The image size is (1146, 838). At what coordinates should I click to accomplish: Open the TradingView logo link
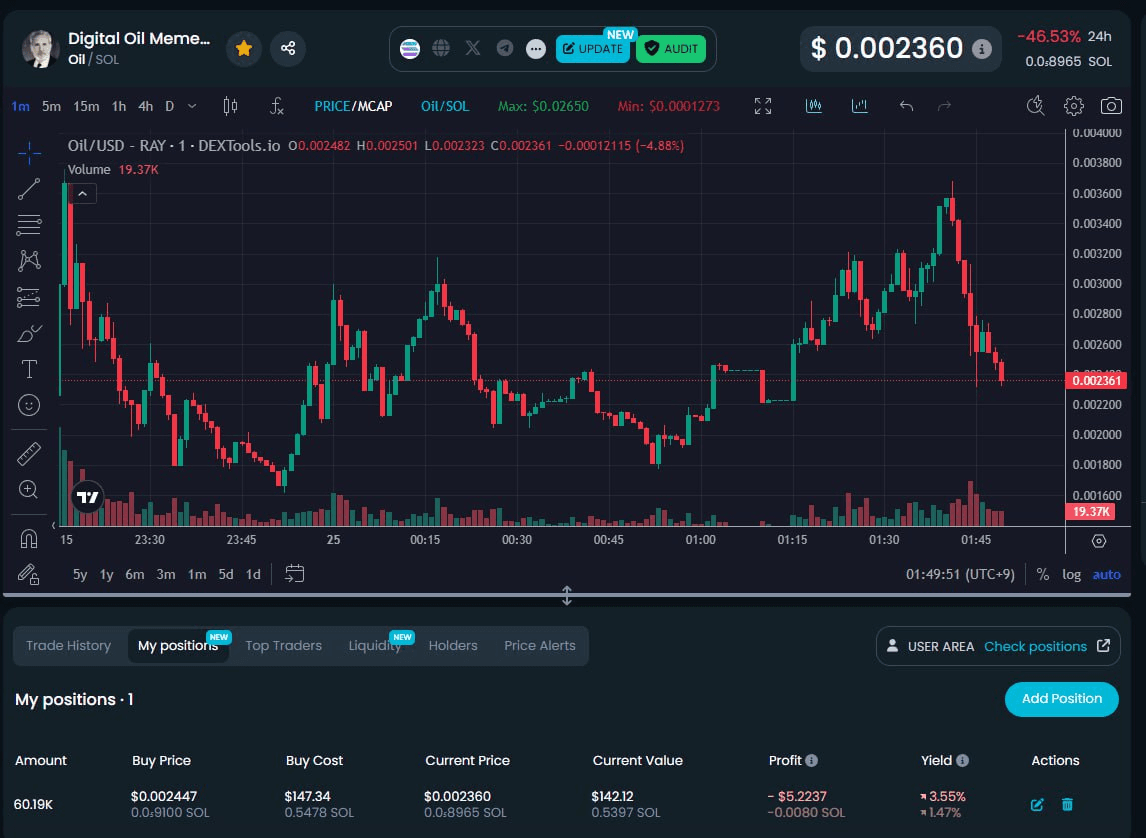[x=88, y=498]
